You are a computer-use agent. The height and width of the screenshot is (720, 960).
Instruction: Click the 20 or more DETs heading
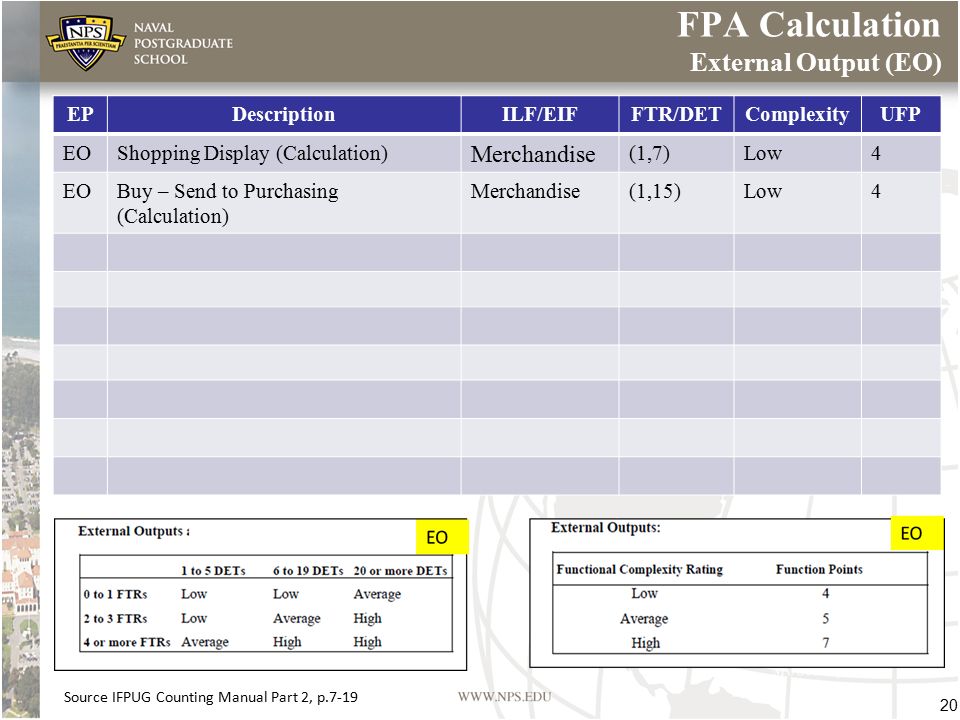click(400, 571)
